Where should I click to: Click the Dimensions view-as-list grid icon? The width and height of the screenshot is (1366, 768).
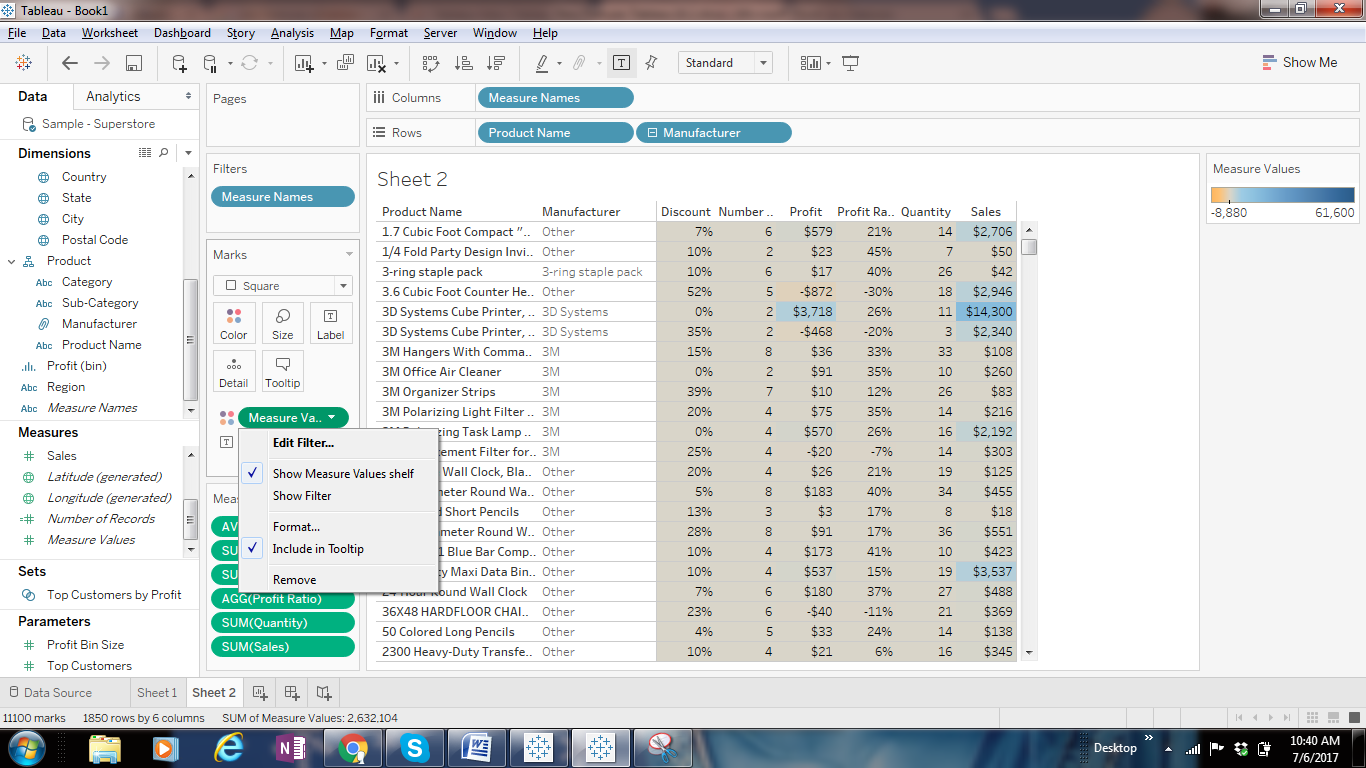point(145,153)
